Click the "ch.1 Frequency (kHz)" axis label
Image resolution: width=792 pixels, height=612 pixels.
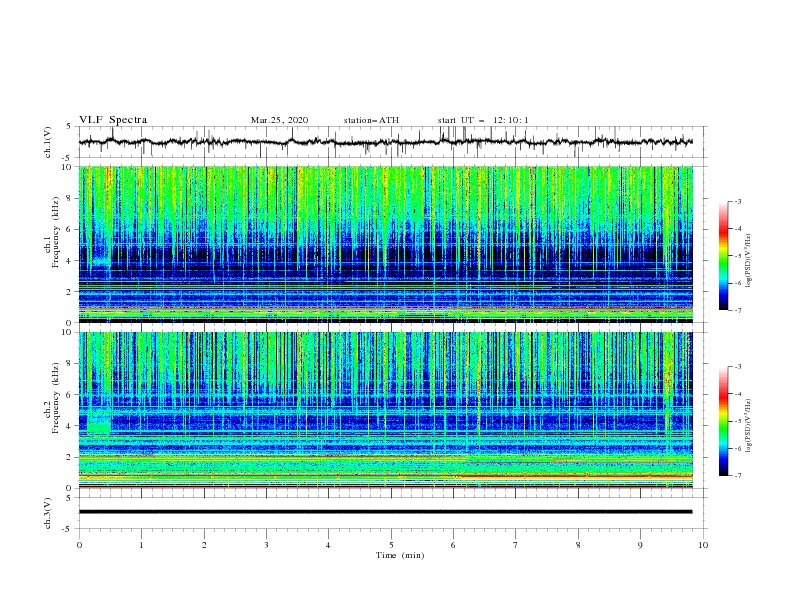[52, 232]
